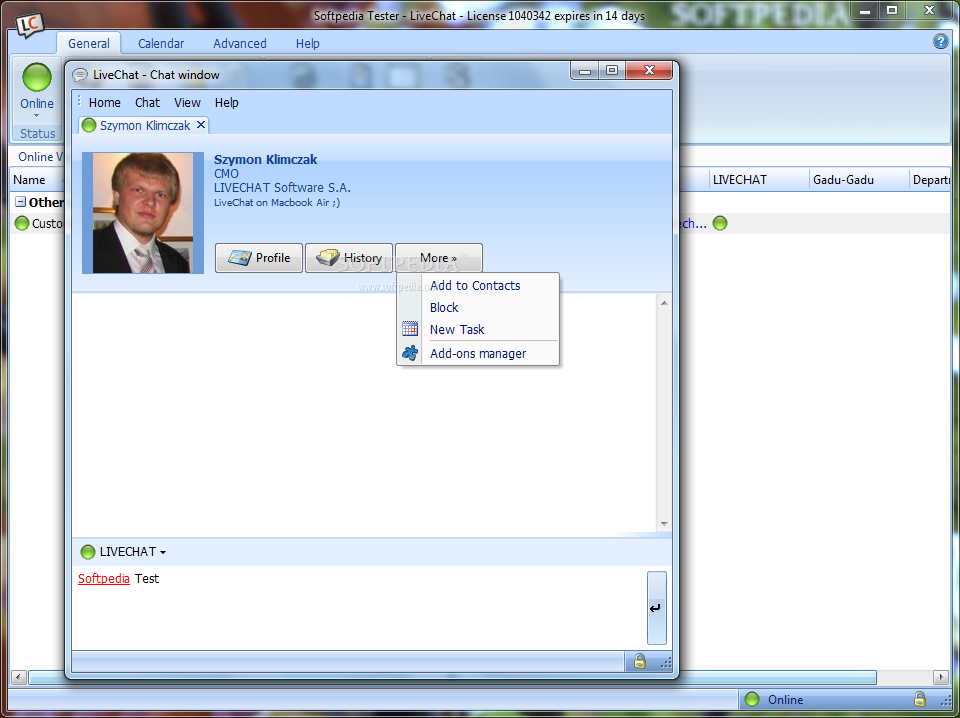Click horizontal scrollbar left arrow
960x718 pixels.
click(18, 678)
